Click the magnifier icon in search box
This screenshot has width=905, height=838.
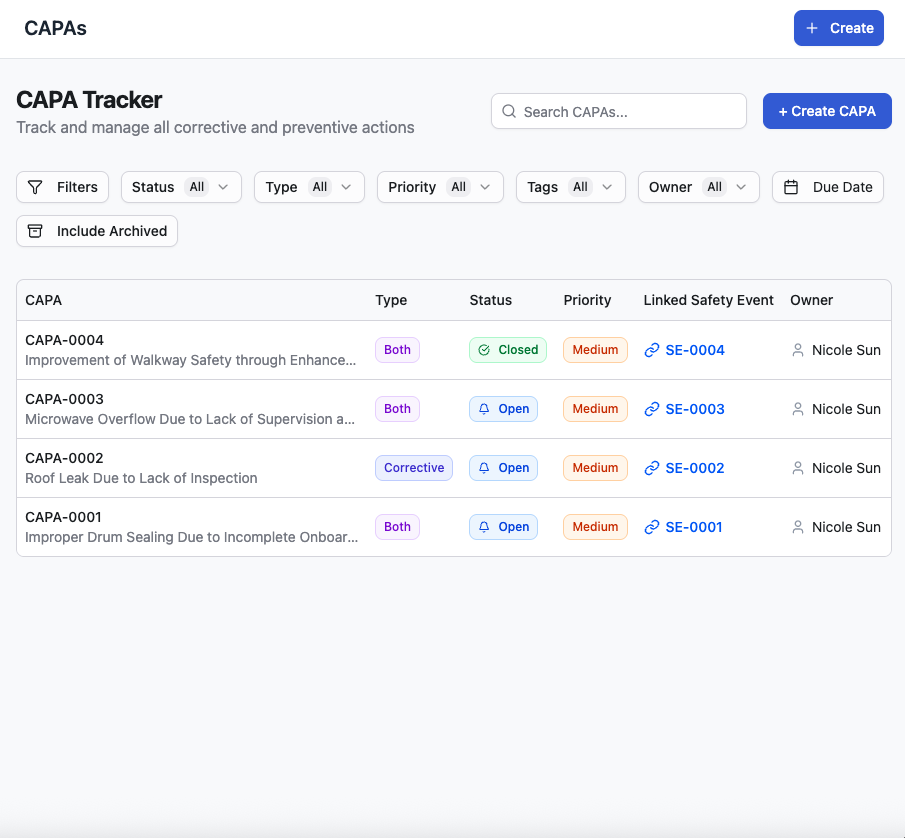tap(509, 112)
